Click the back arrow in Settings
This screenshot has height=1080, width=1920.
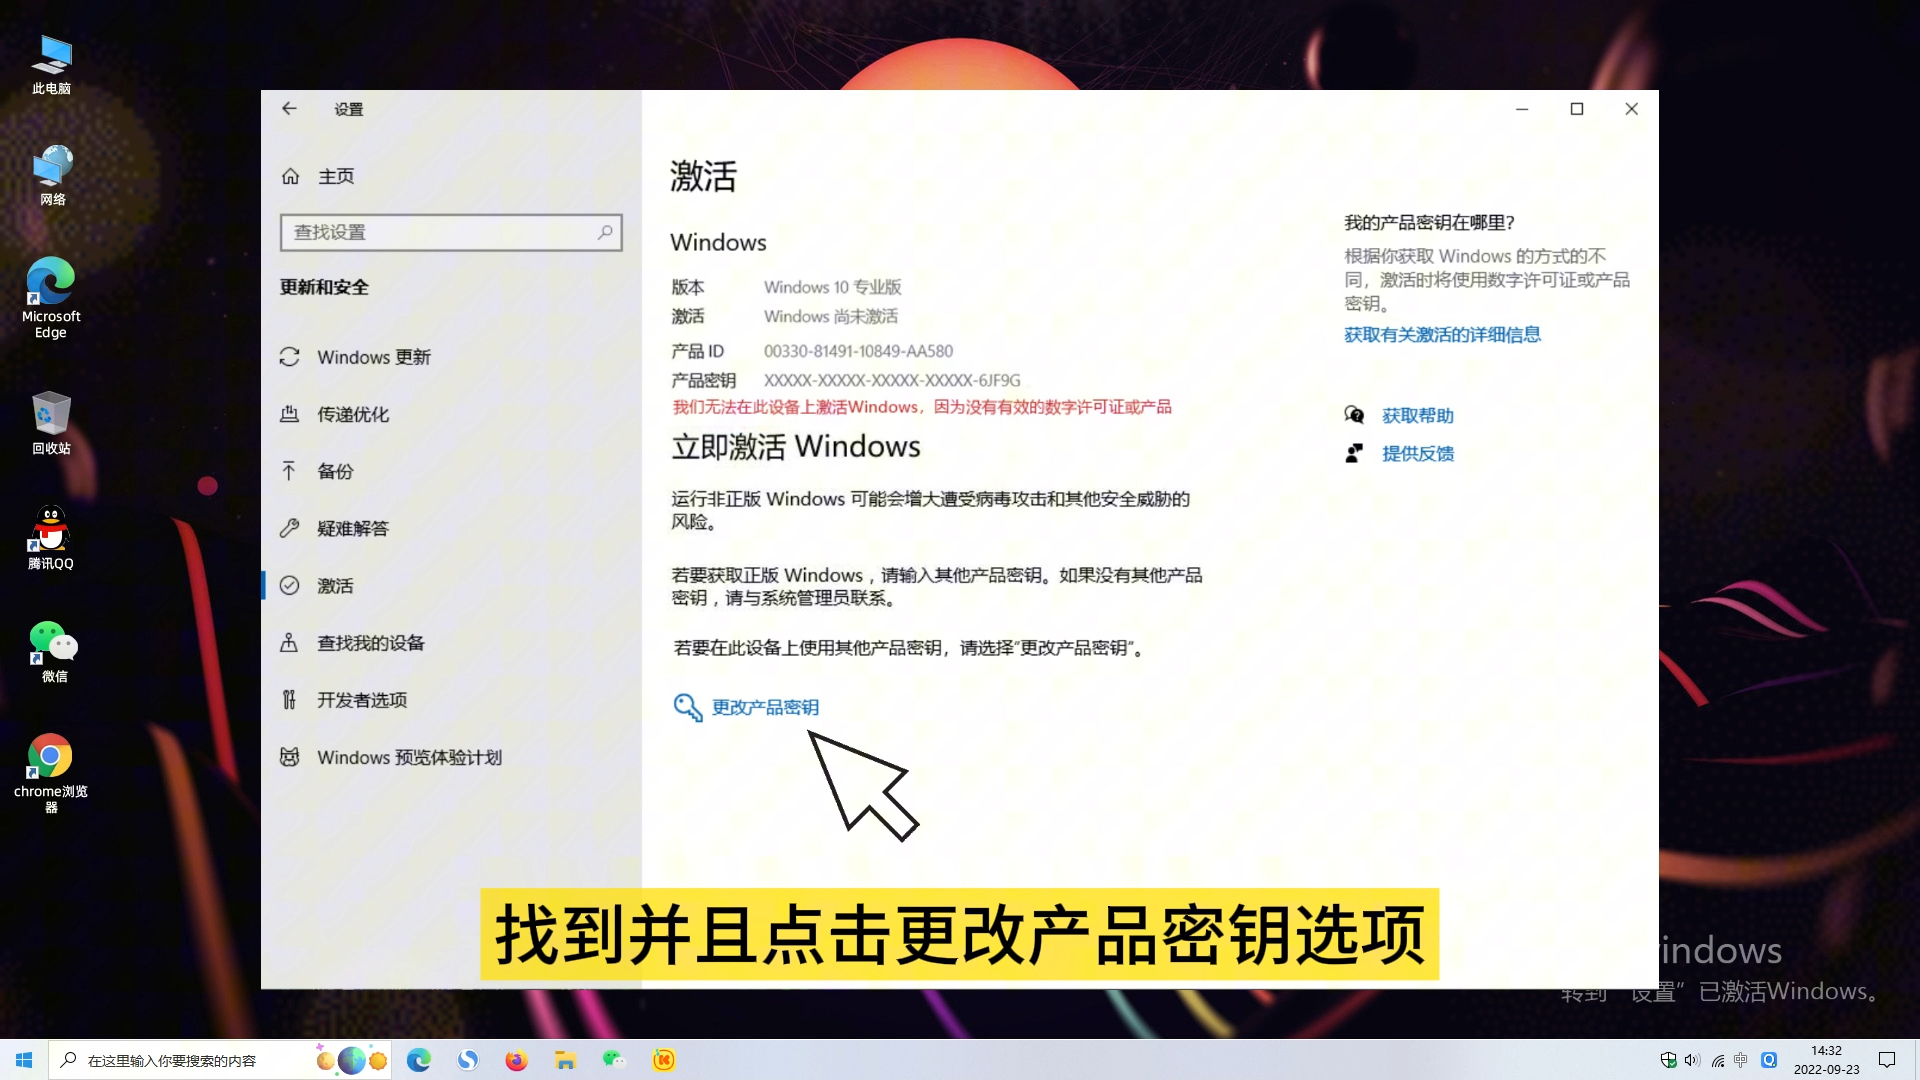pos(289,108)
